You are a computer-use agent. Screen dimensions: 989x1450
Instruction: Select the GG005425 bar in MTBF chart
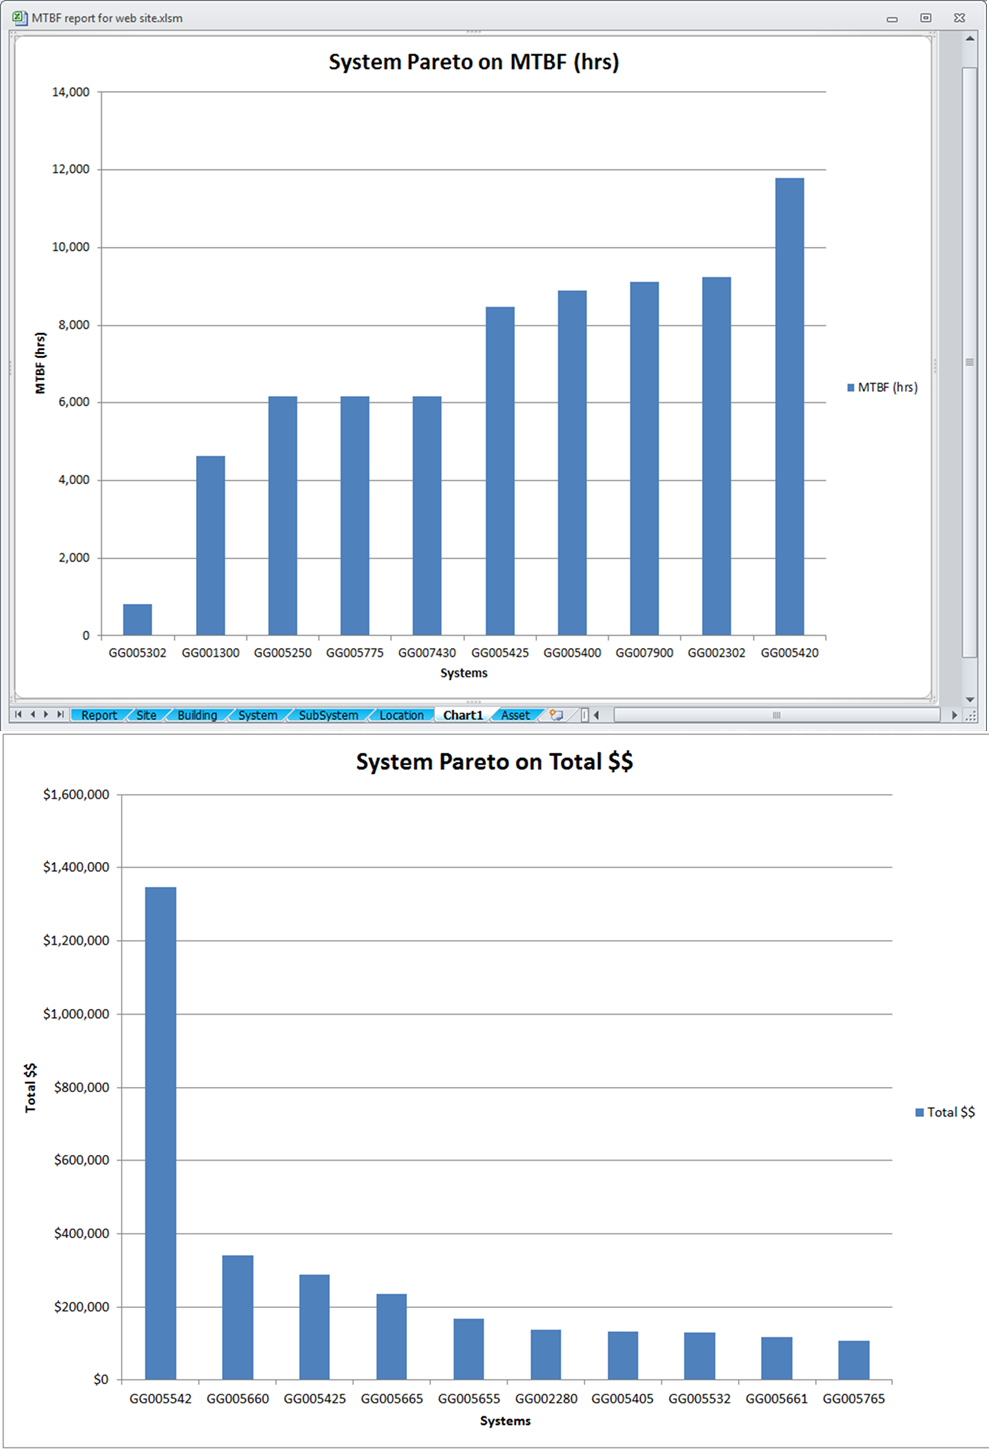pyautogui.click(x=500, y=471)
